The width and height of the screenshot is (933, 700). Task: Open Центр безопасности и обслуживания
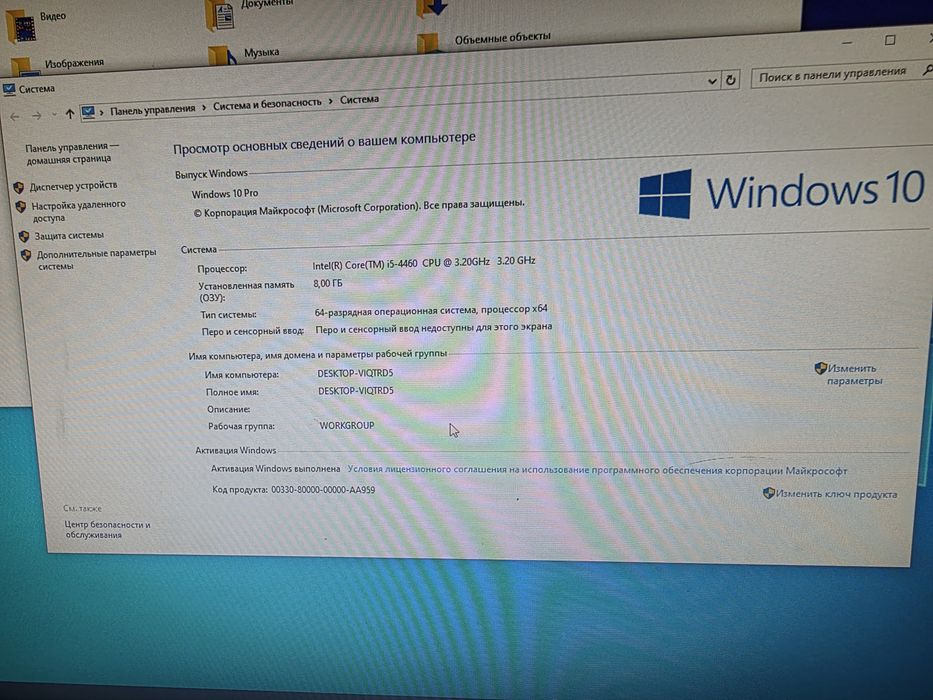(x=107, y=529)
